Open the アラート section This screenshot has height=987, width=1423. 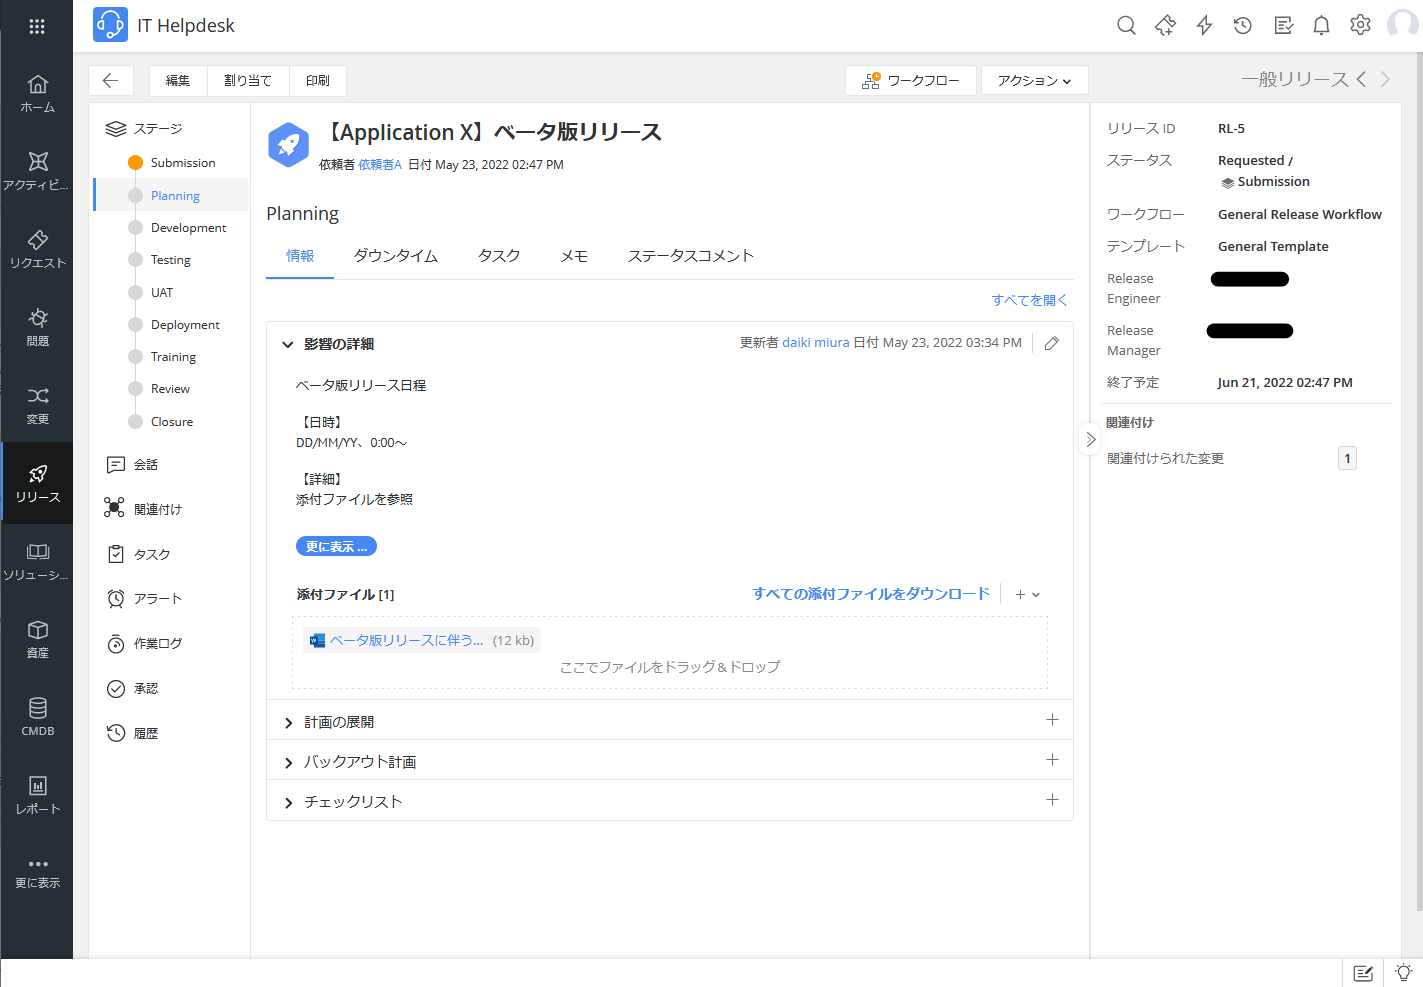click(145, 598)
